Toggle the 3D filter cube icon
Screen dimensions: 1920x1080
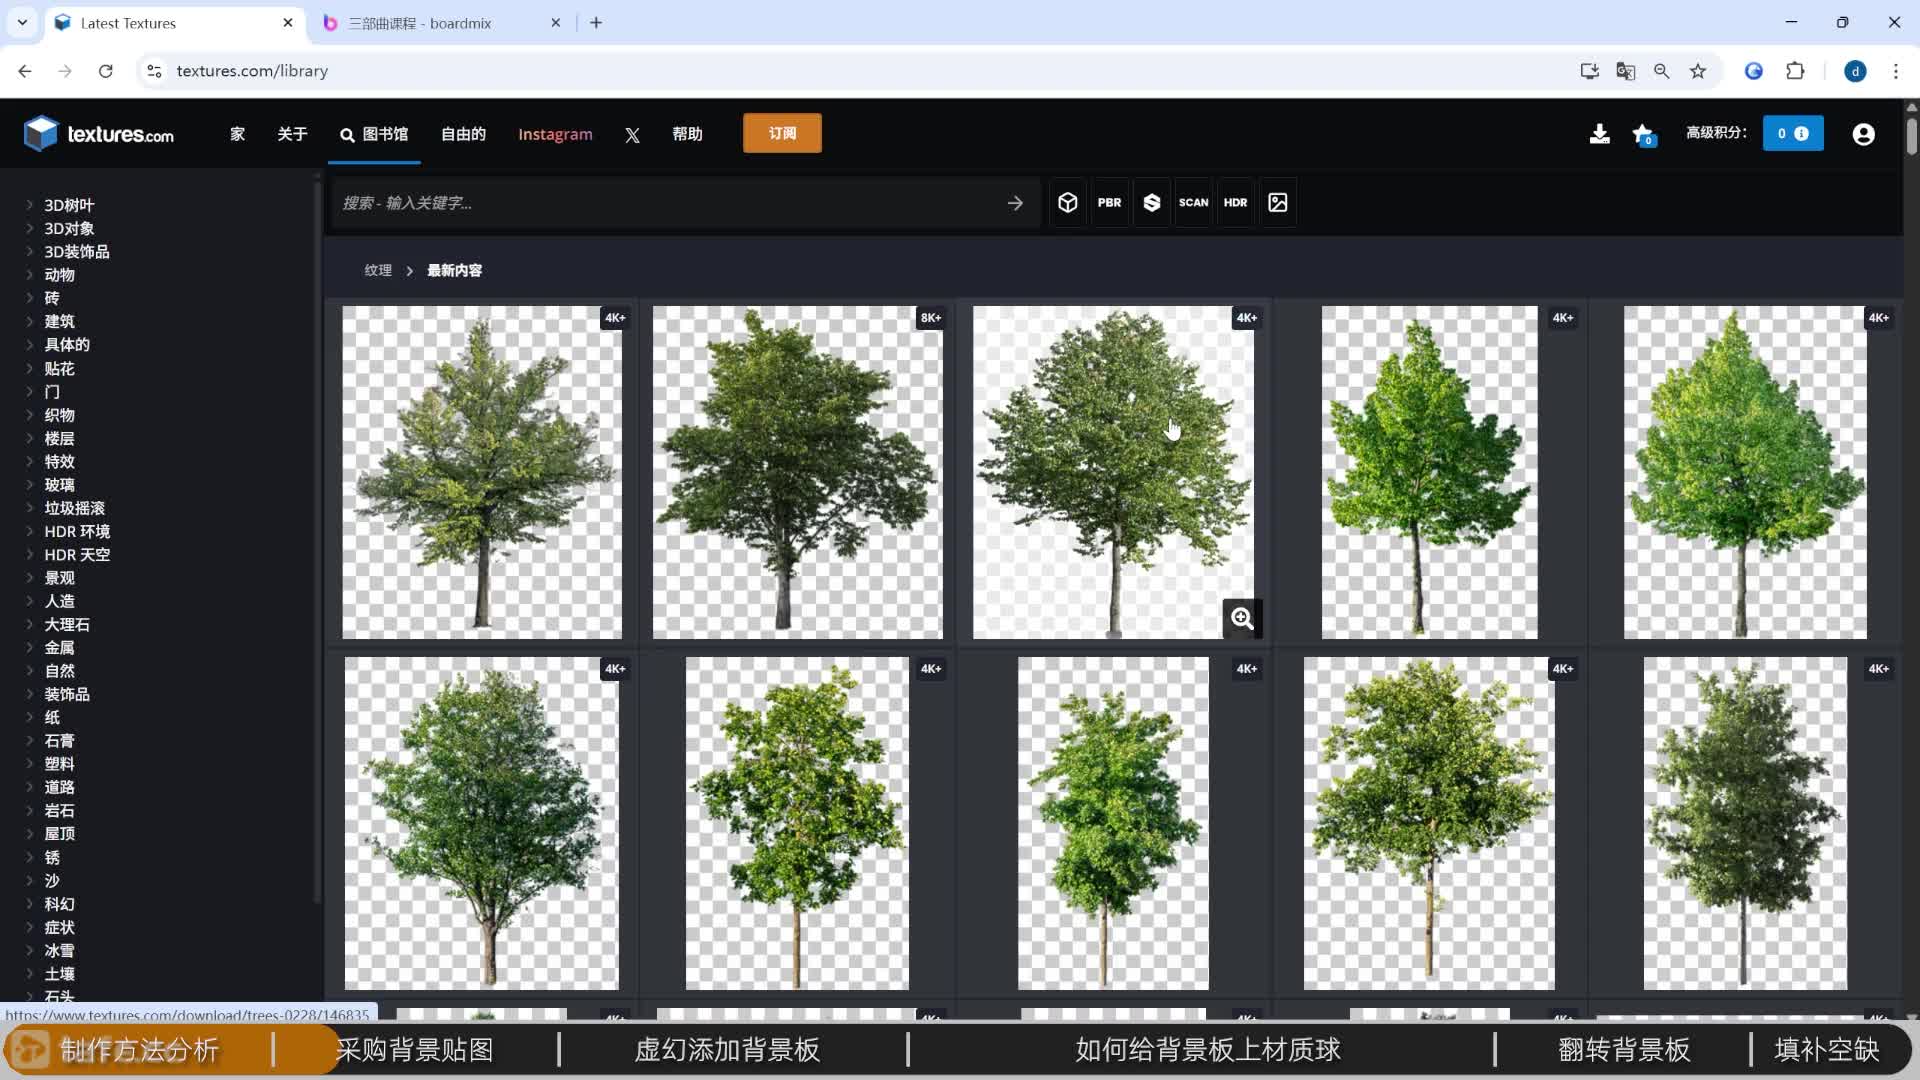point(1068,203)
